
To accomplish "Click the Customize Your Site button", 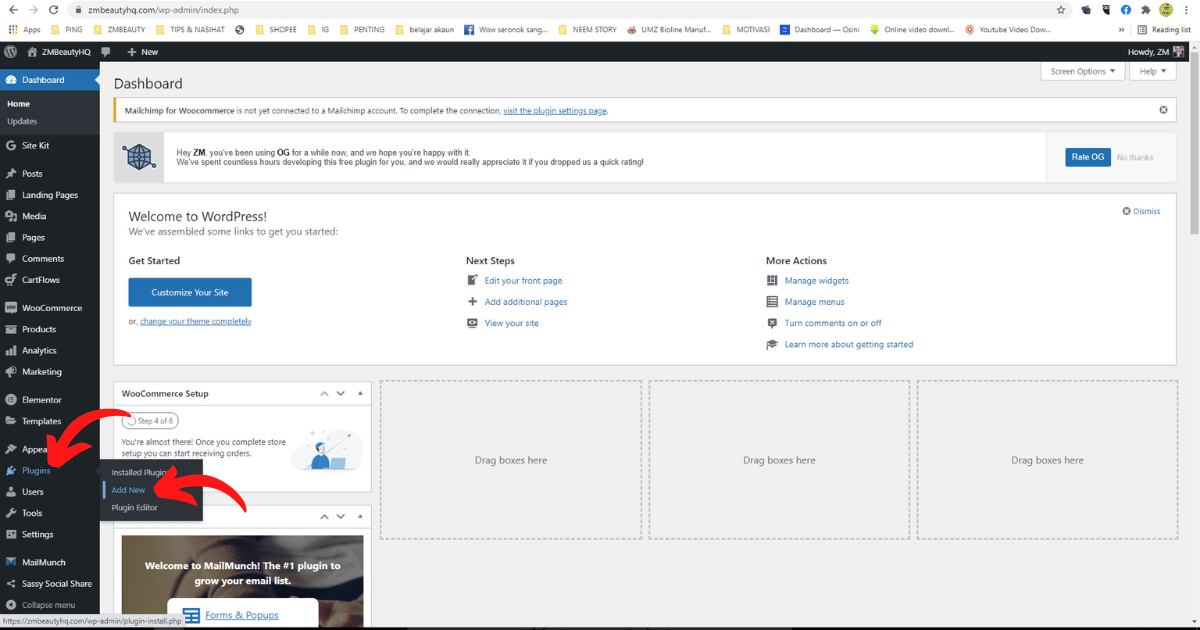I will [x=190, y=292].
